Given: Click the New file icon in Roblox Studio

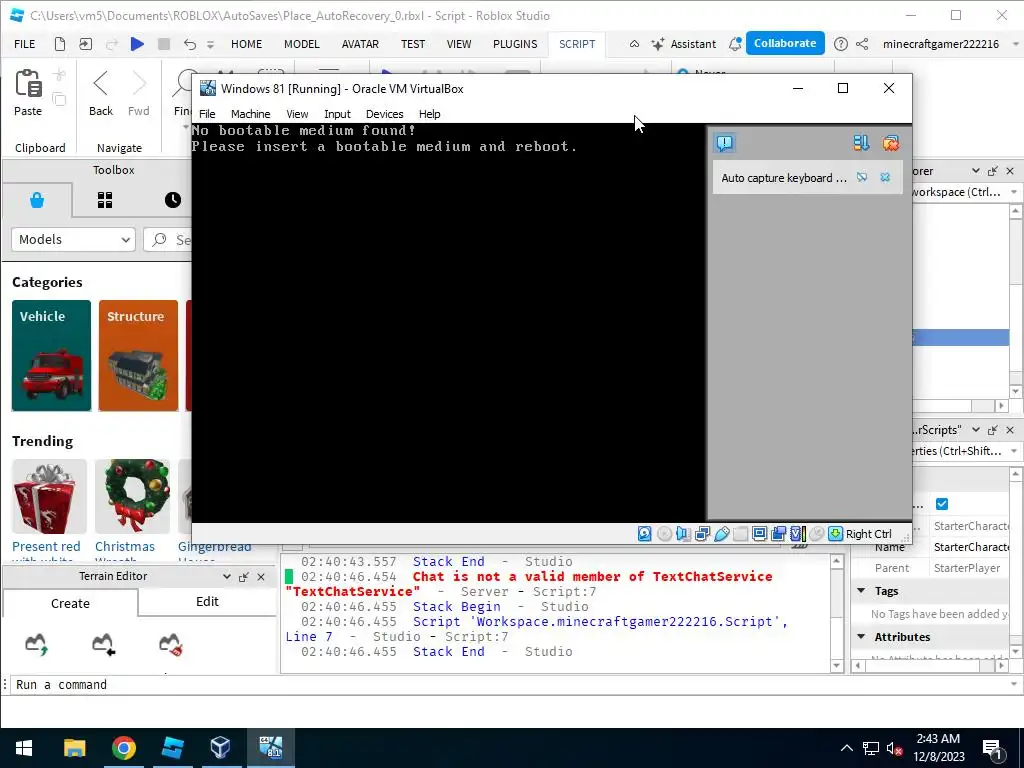Looking at the screenshot, I should pos(59,44).
